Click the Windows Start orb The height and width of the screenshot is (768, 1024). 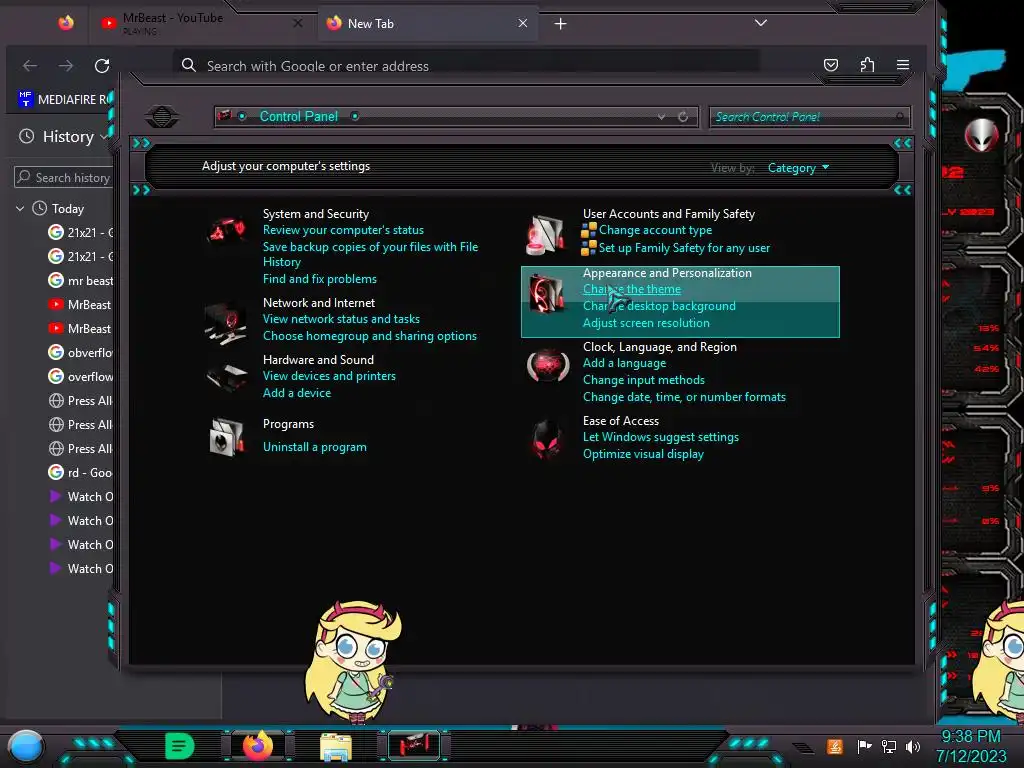point(25,746)
